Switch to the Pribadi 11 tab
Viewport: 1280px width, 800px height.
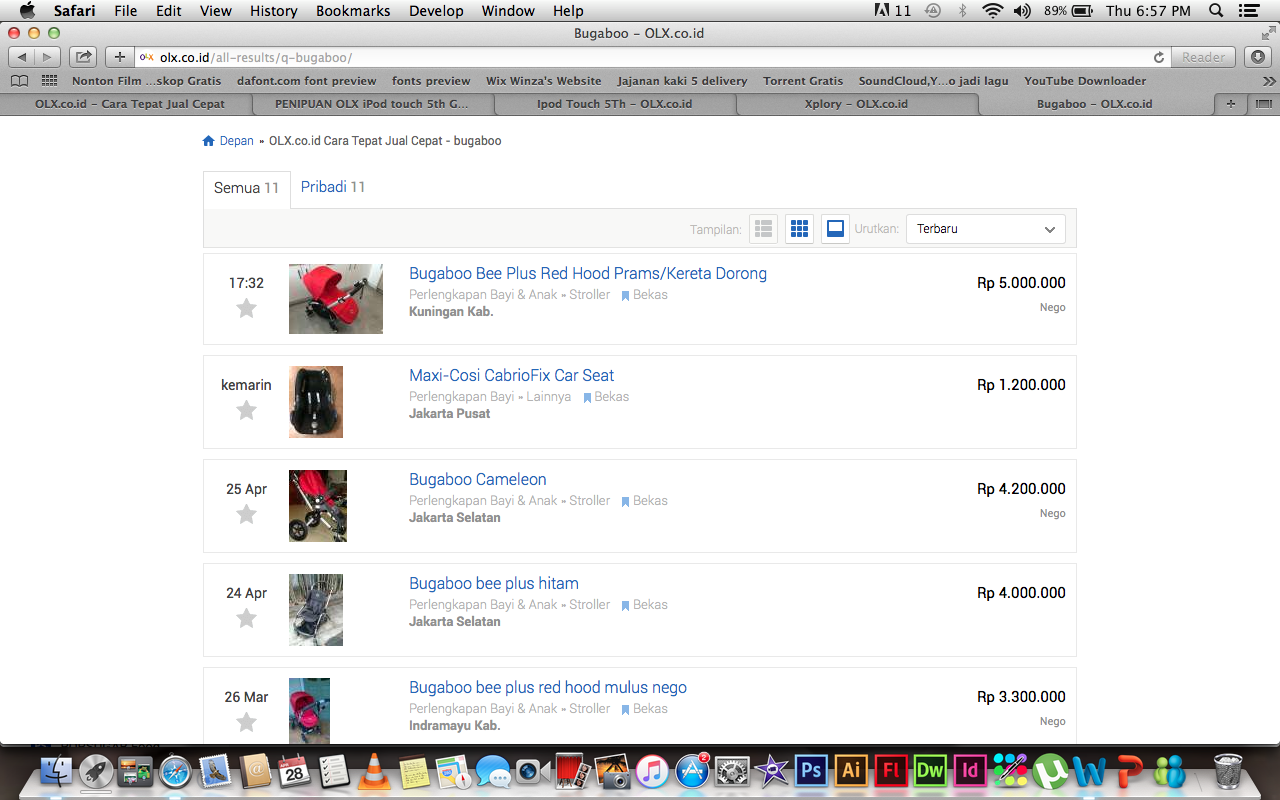(x=333, y=187)
